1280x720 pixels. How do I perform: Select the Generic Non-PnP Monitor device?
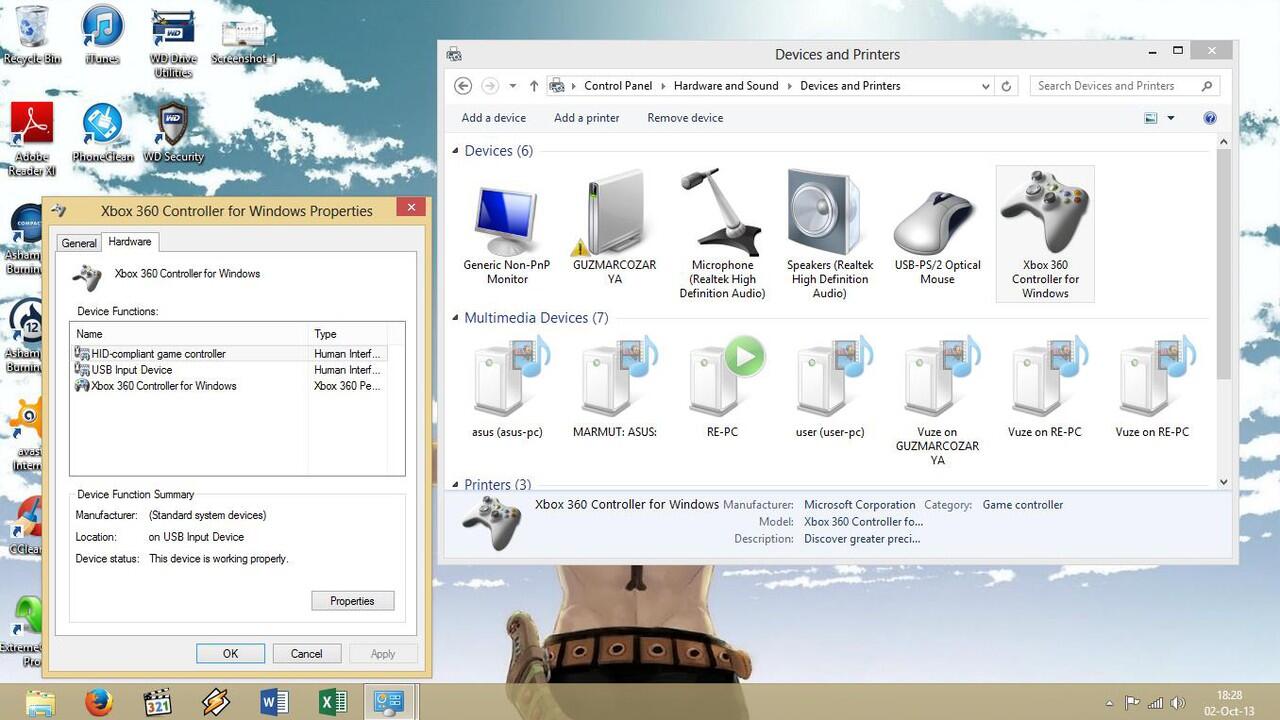(507, 236)
